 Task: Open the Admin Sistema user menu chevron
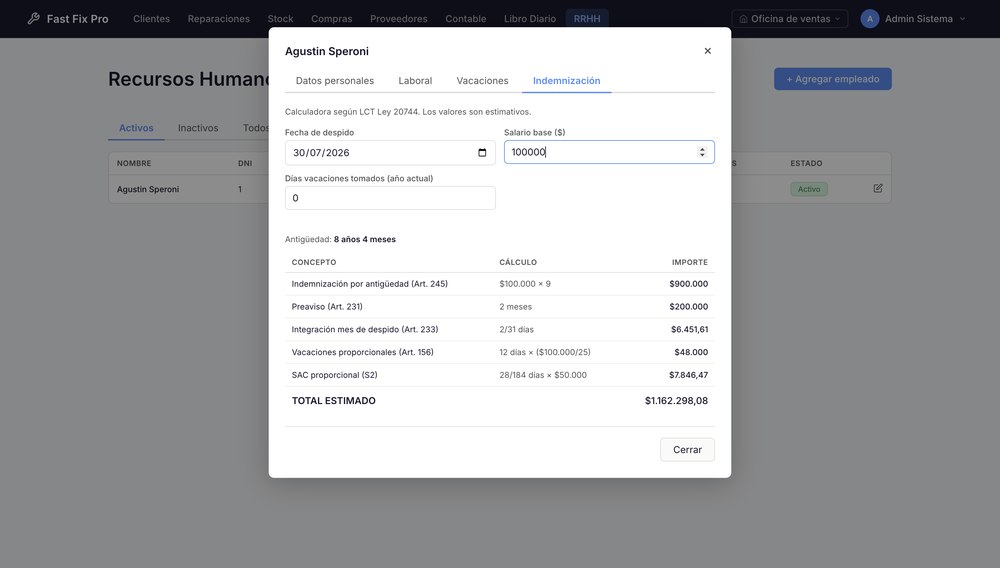click(x=962, y=18)
